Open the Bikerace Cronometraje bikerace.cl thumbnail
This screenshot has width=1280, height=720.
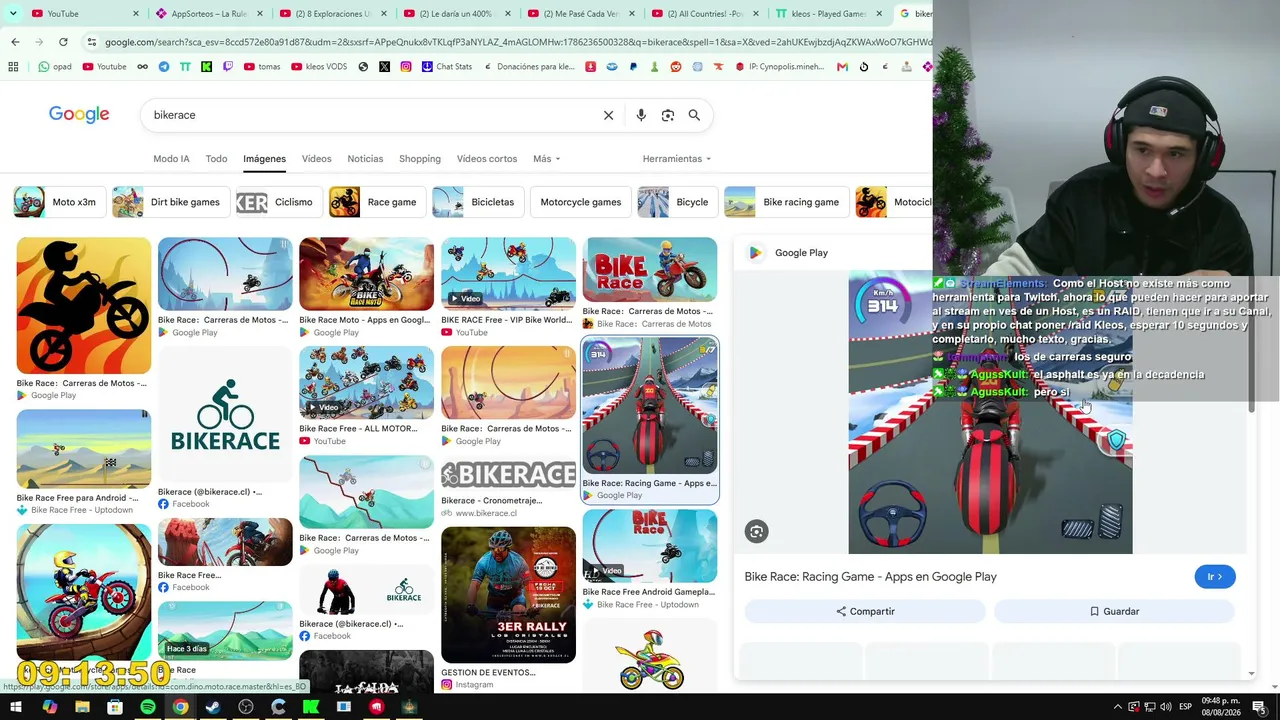point(508,474)
